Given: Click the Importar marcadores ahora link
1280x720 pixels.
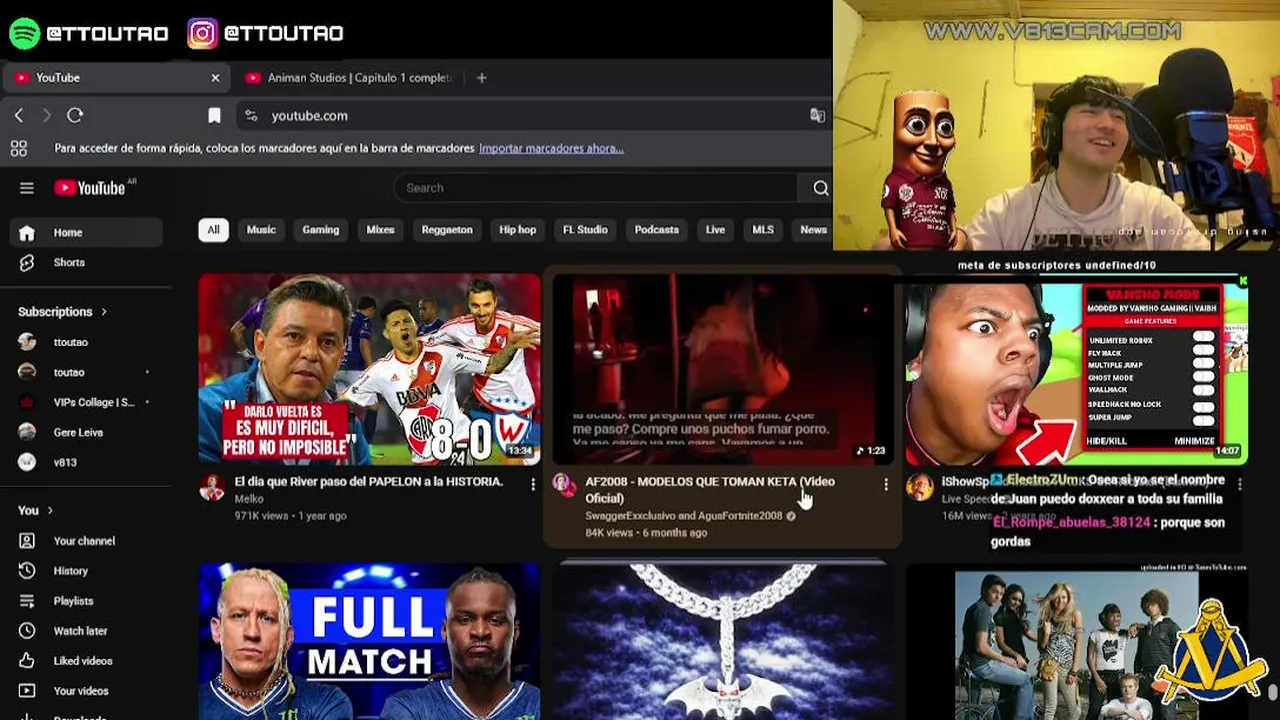Looking at the screenshot, I should (551, 149).
